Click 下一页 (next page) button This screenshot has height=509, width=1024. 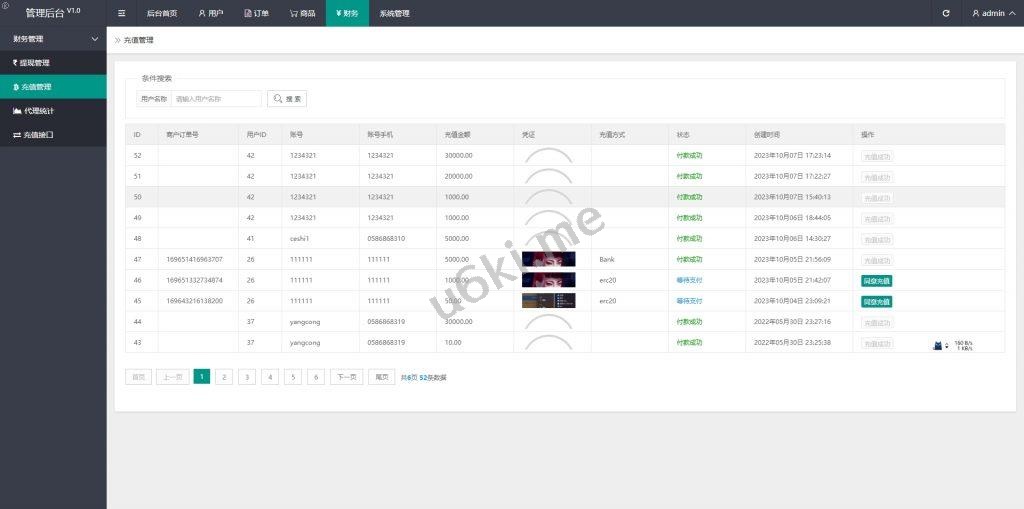[346, 377]
